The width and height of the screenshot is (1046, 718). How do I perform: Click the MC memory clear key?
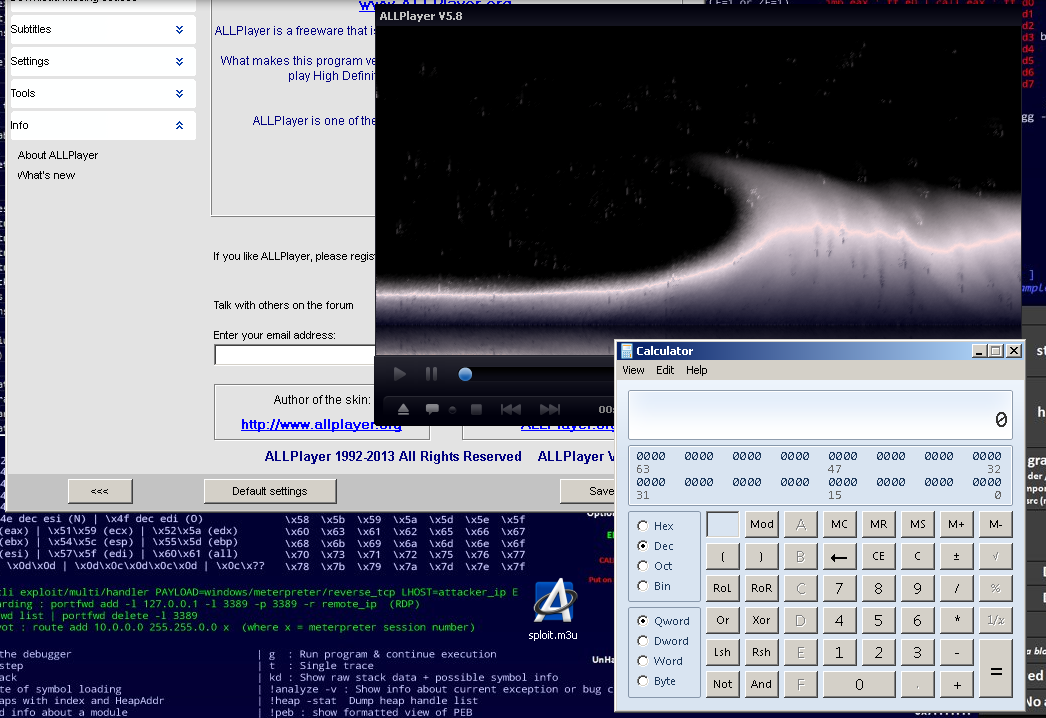(x=839, y=524)
